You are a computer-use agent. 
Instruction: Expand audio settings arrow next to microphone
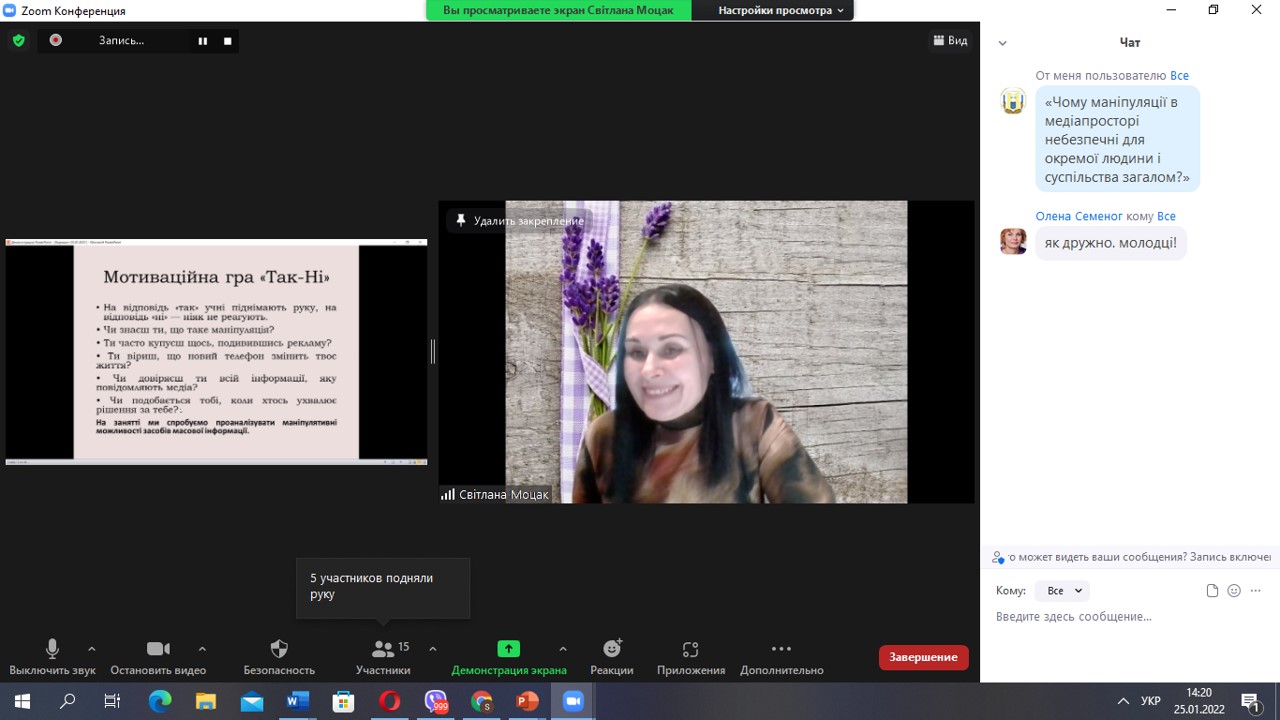[x=92, y=649]
